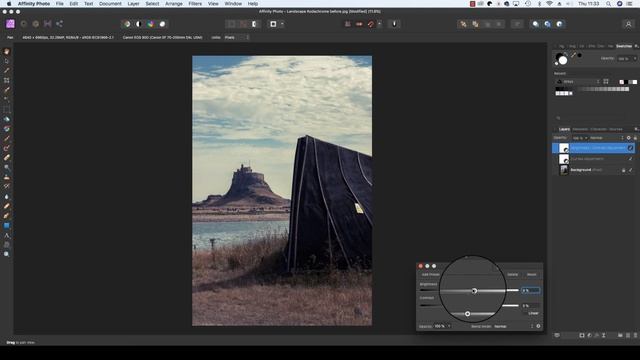
Task: Toggle Curves adjustment layer visibility
Action: point(631,159)
